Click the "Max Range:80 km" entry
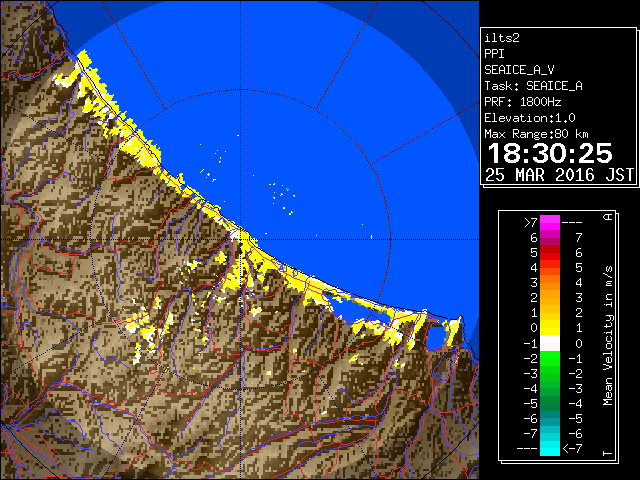The height and width of the screenshot is (480, 640). [536, 134]
